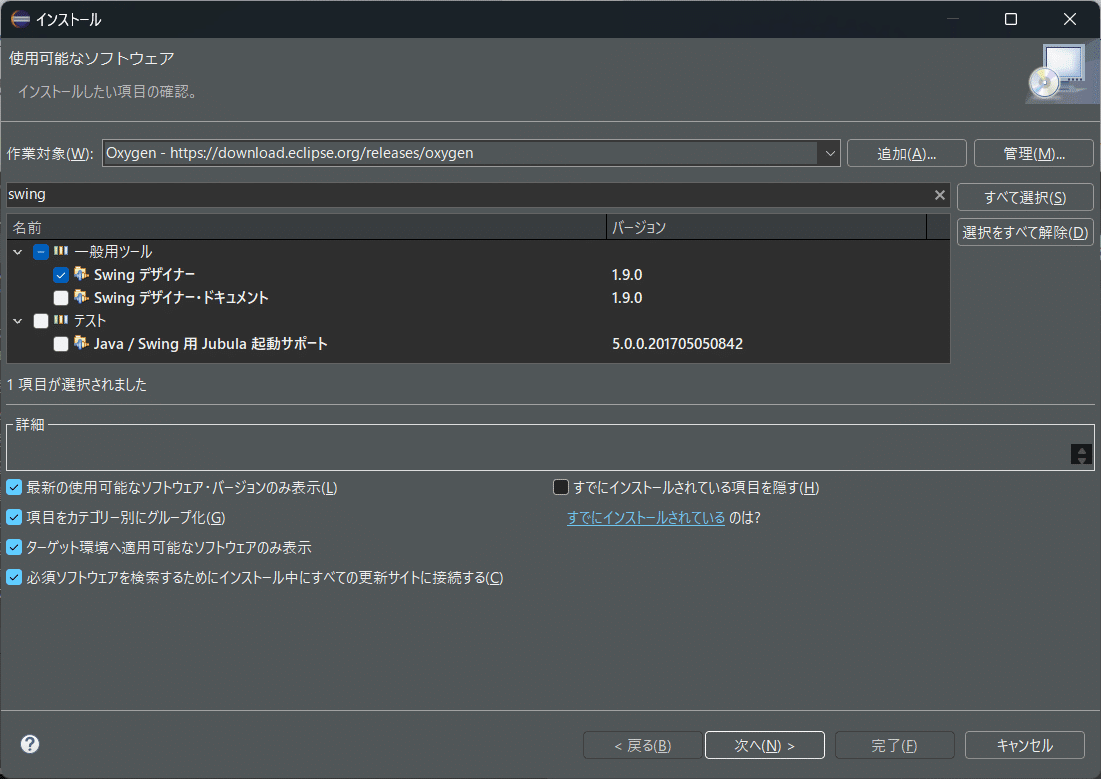Uncheck the Swing デザイナー checkbox
Screen dimensions: 1101x779
coord(61,275)
